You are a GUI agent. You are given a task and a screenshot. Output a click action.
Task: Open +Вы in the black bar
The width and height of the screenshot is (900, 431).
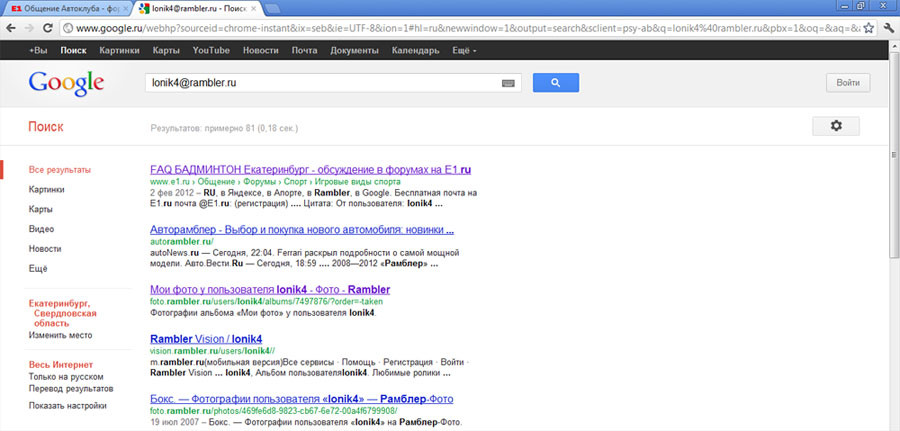point(38,51)
